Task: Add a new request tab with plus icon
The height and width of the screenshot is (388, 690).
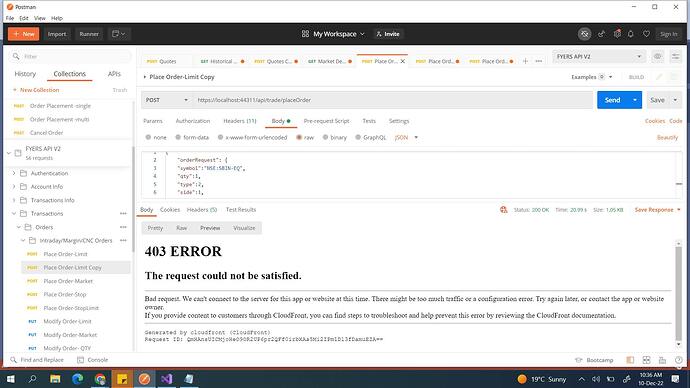Action: tap(525, 61)
